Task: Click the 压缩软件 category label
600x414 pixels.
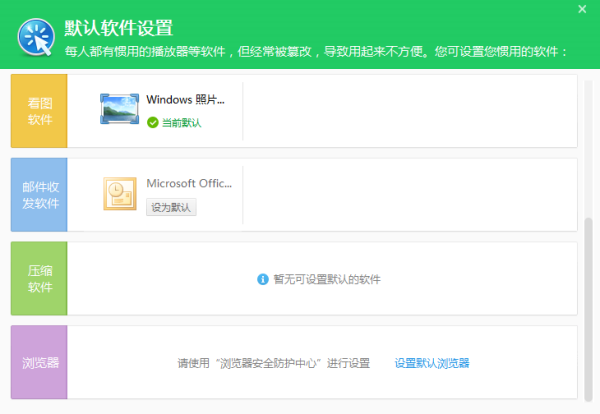Action: pos(39,279)
